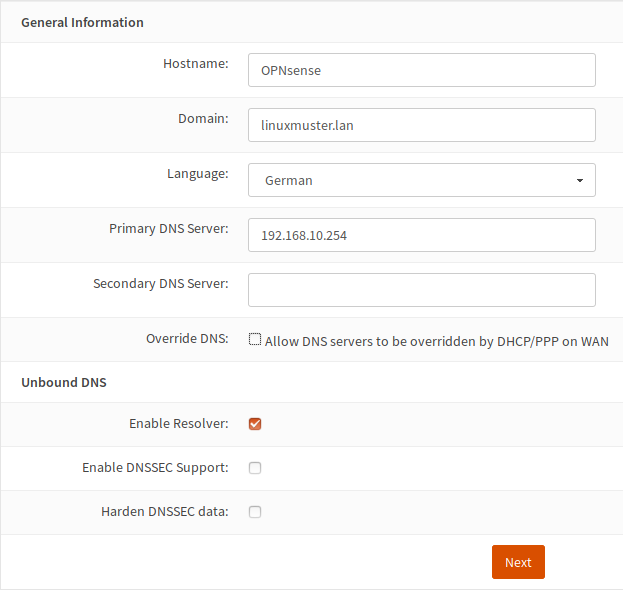Edit the Domain field linuxmuster.lan
Image resolution: width=623 pixels, height=590 pixels.
click(x=422, y=125)
